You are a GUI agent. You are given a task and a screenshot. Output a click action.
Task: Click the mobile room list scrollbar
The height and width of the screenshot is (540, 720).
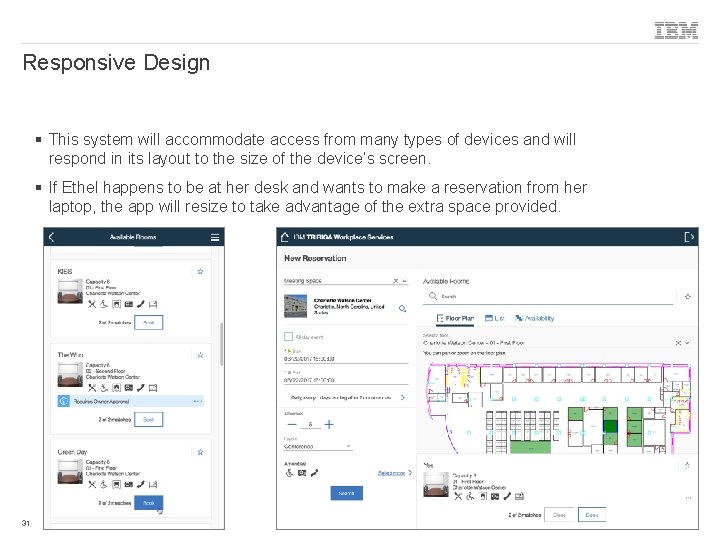221,343
